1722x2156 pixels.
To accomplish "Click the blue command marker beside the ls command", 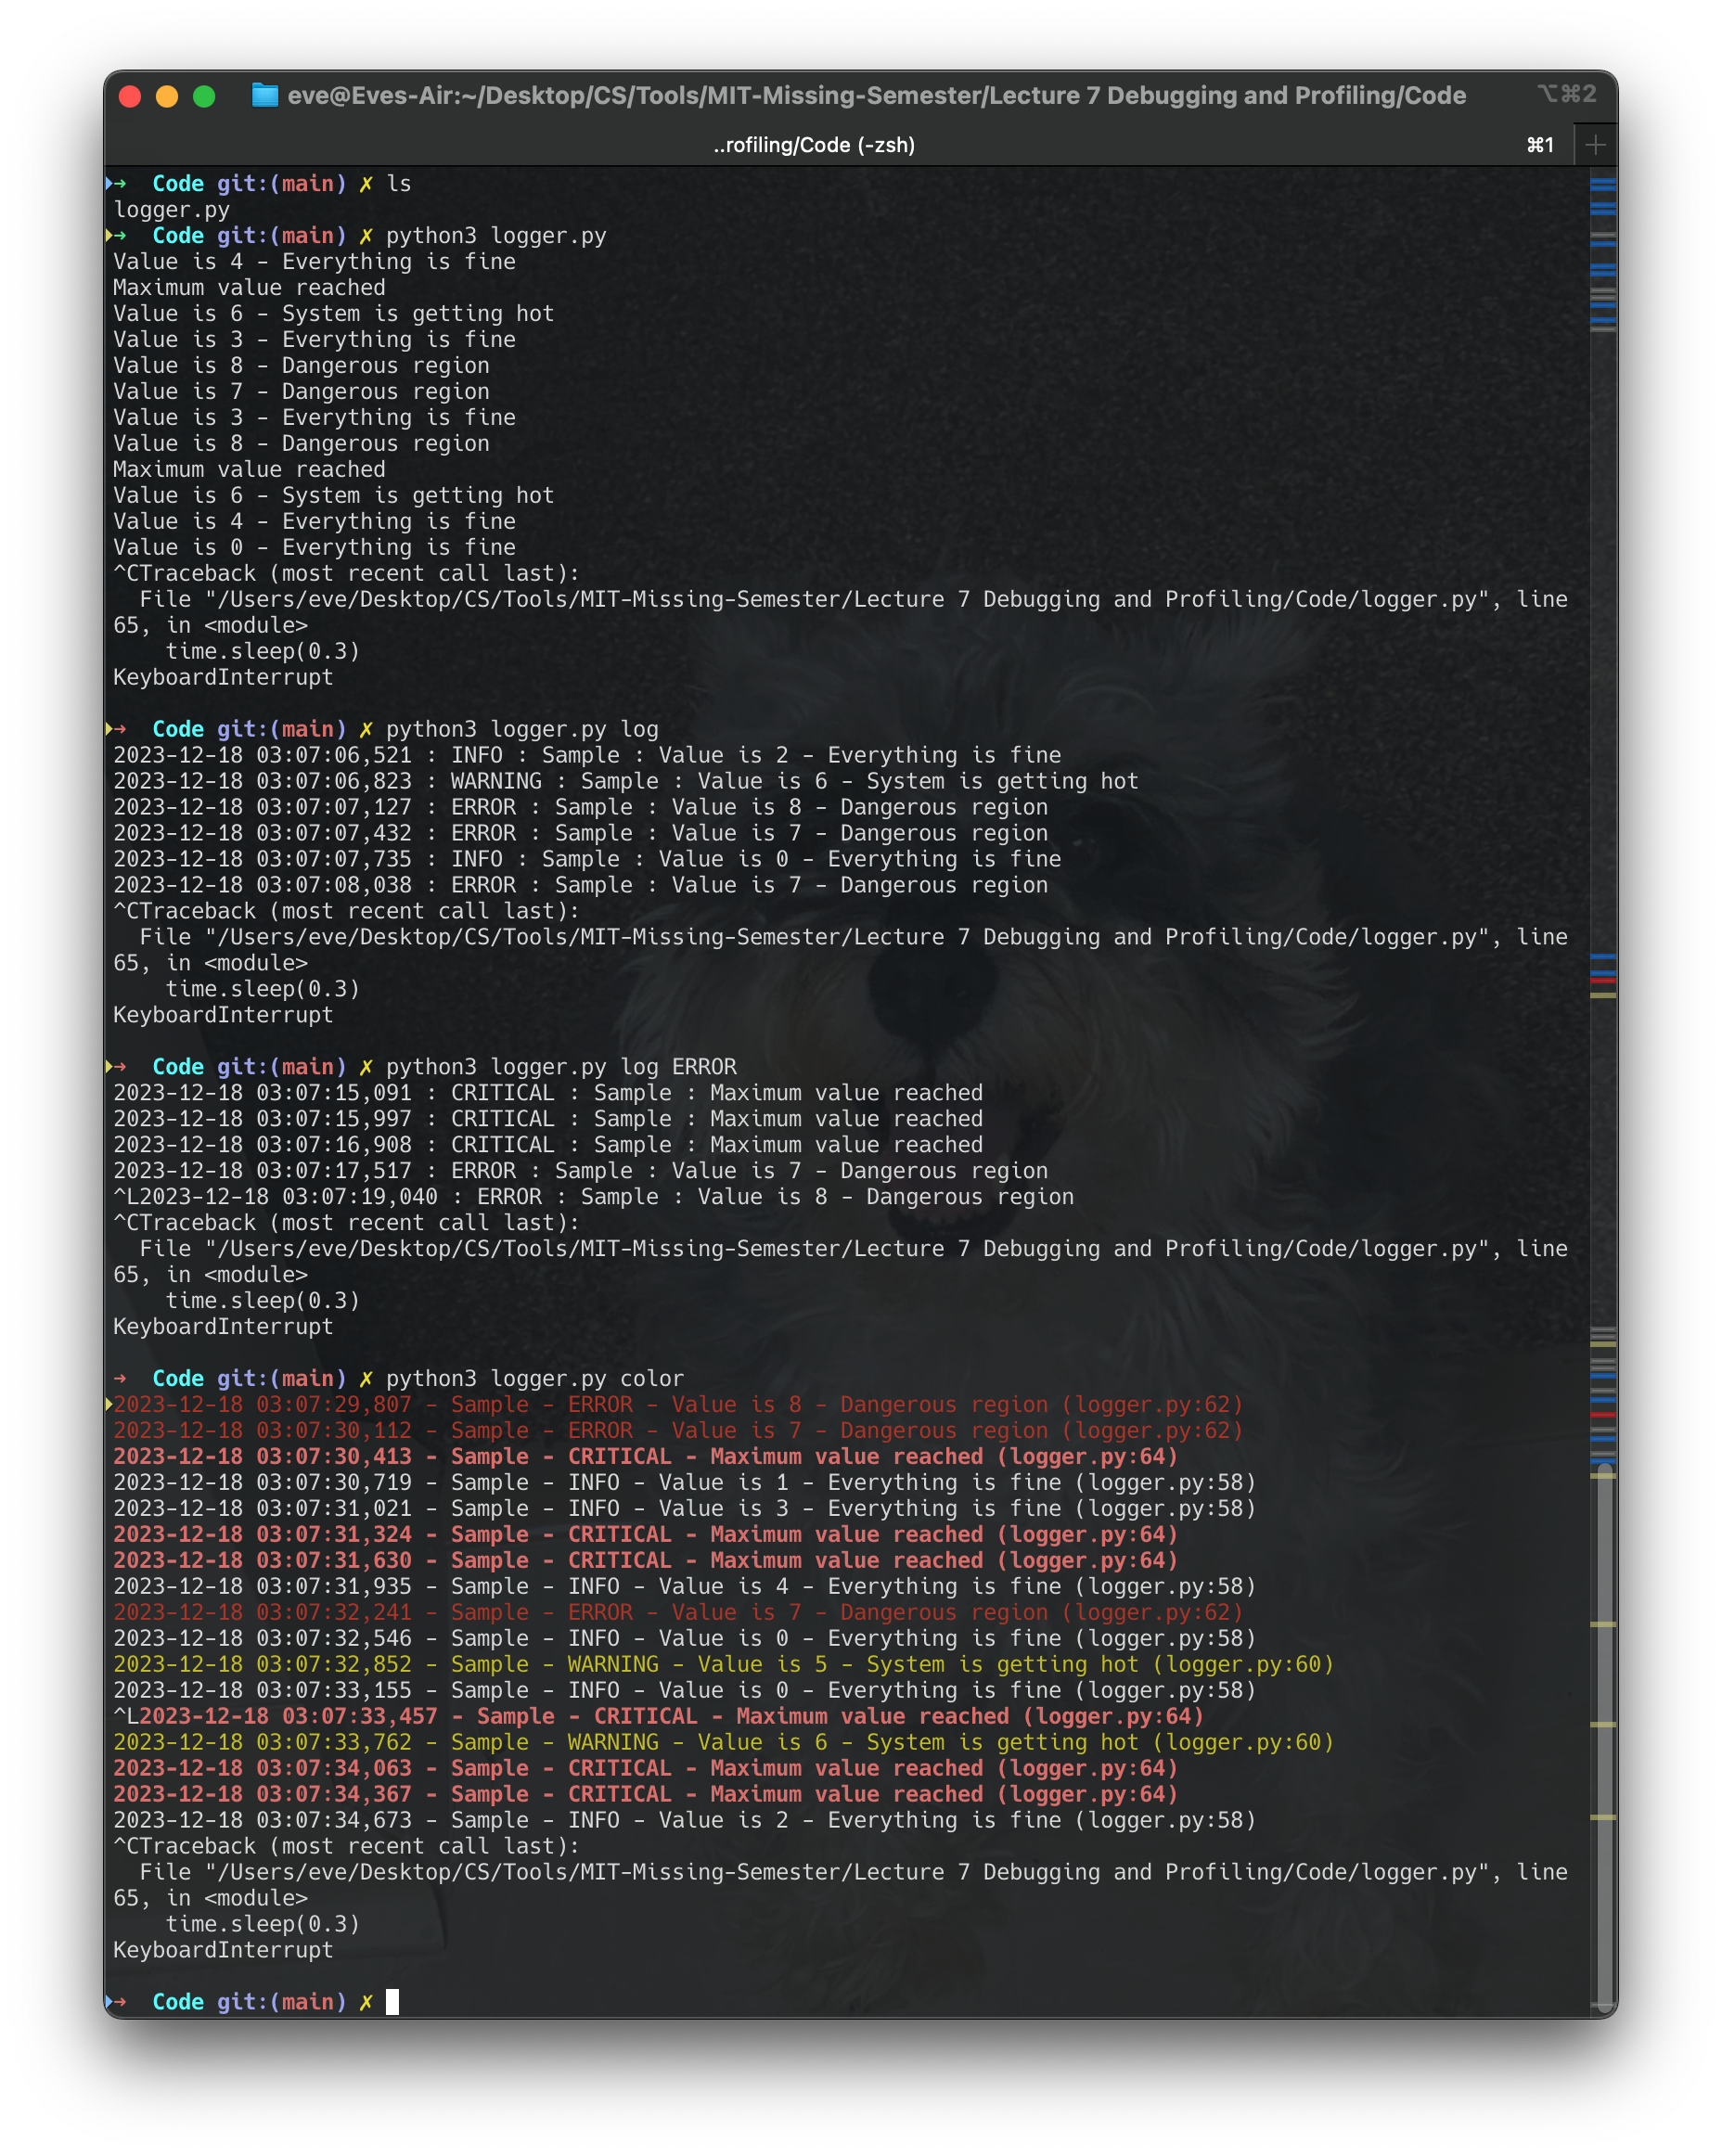I will tap(112, 183).
